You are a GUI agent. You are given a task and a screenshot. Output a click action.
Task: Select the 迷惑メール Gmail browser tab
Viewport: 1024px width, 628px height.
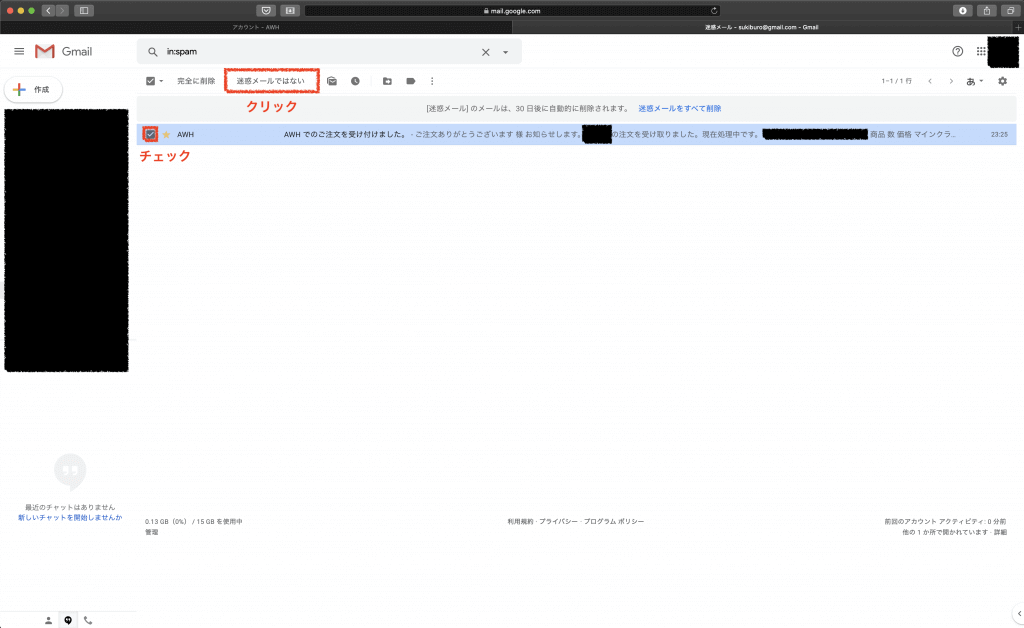point(762,27)
